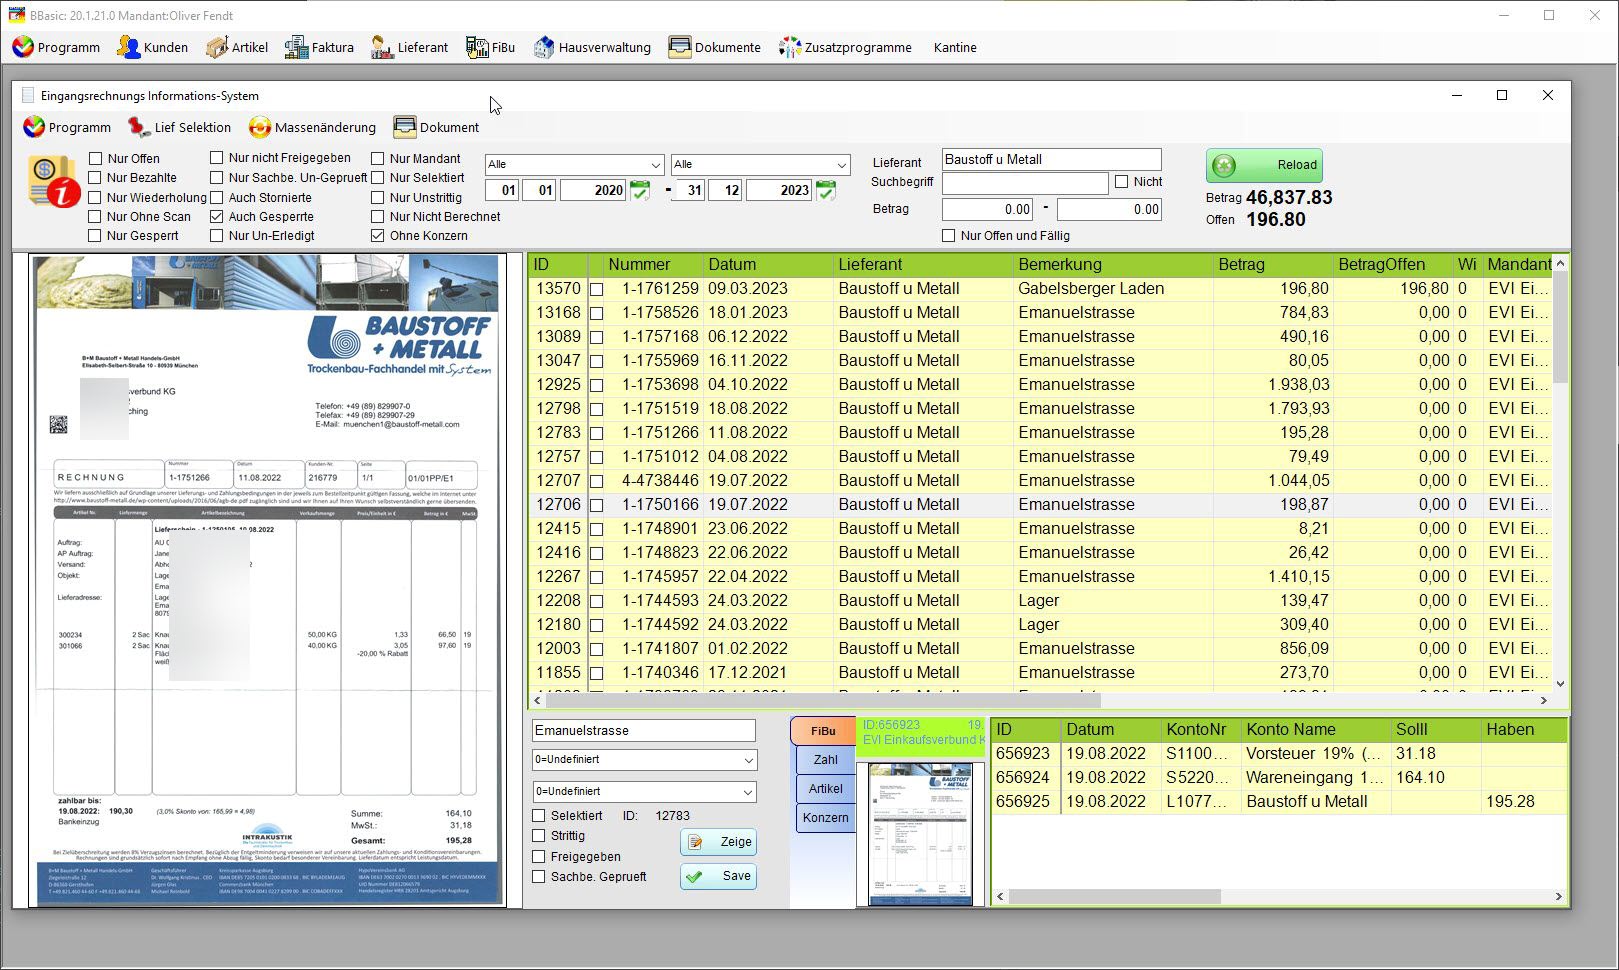Viewport: 1619px width, 970px height.
Task: Check the Selektiert checkbox in detail panel
Action: tap(539, 816)
